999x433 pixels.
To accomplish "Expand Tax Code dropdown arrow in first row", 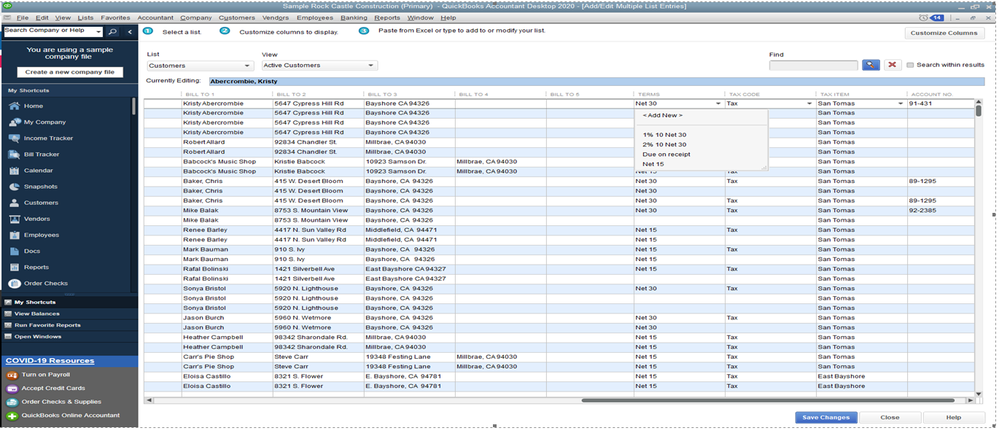I will (x=809, y=103).
